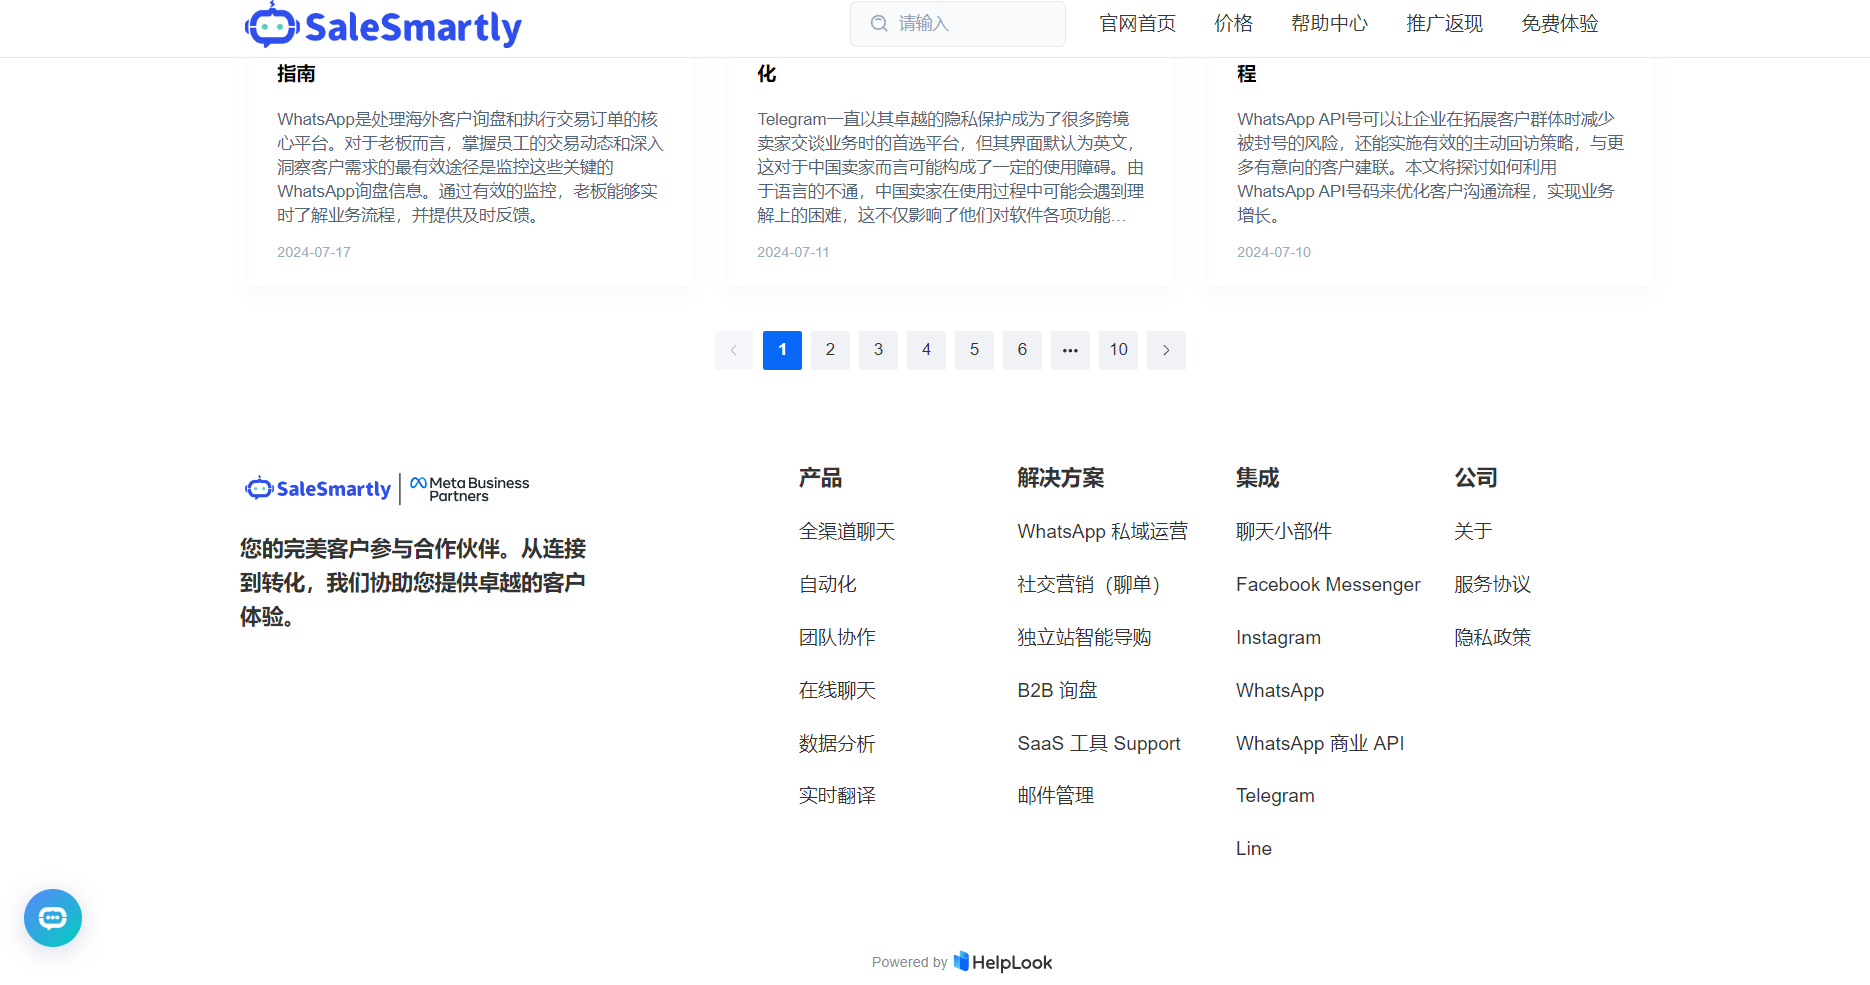This screenshot has height=985, width=1870.
Task: Open B2B 询盘 link
Action: click(x=1057, y=691)
